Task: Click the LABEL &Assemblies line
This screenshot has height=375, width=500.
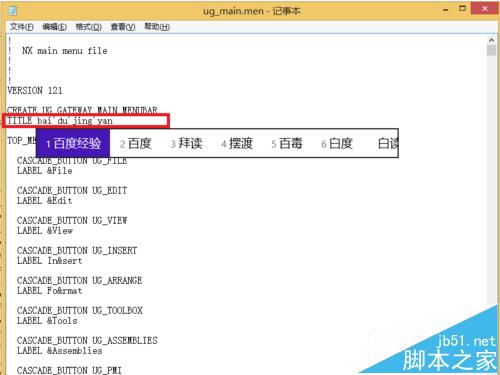Action: point(60,351)
